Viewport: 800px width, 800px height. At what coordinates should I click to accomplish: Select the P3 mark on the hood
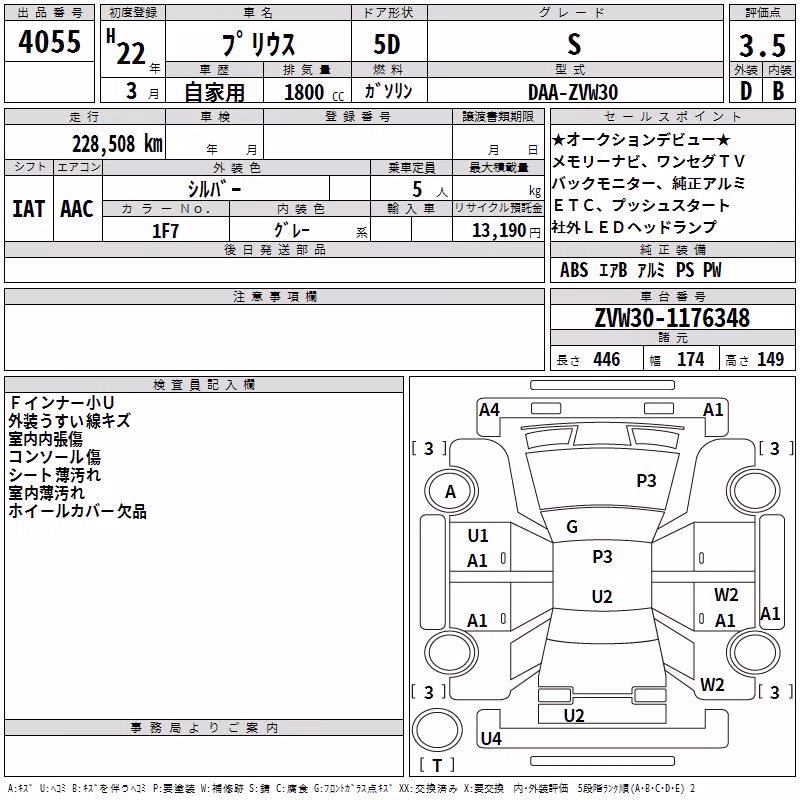click(x=646, y=481)
